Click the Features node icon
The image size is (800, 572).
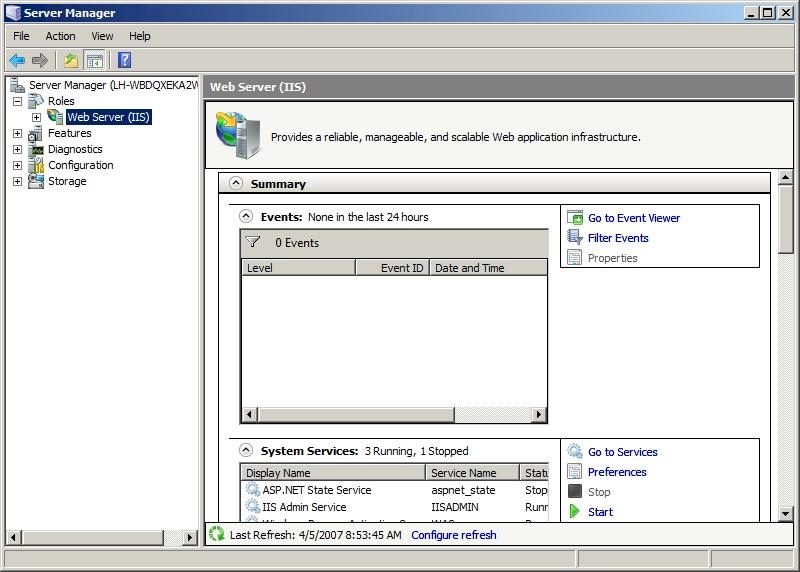pyautogui.click(x=36, y=133)
